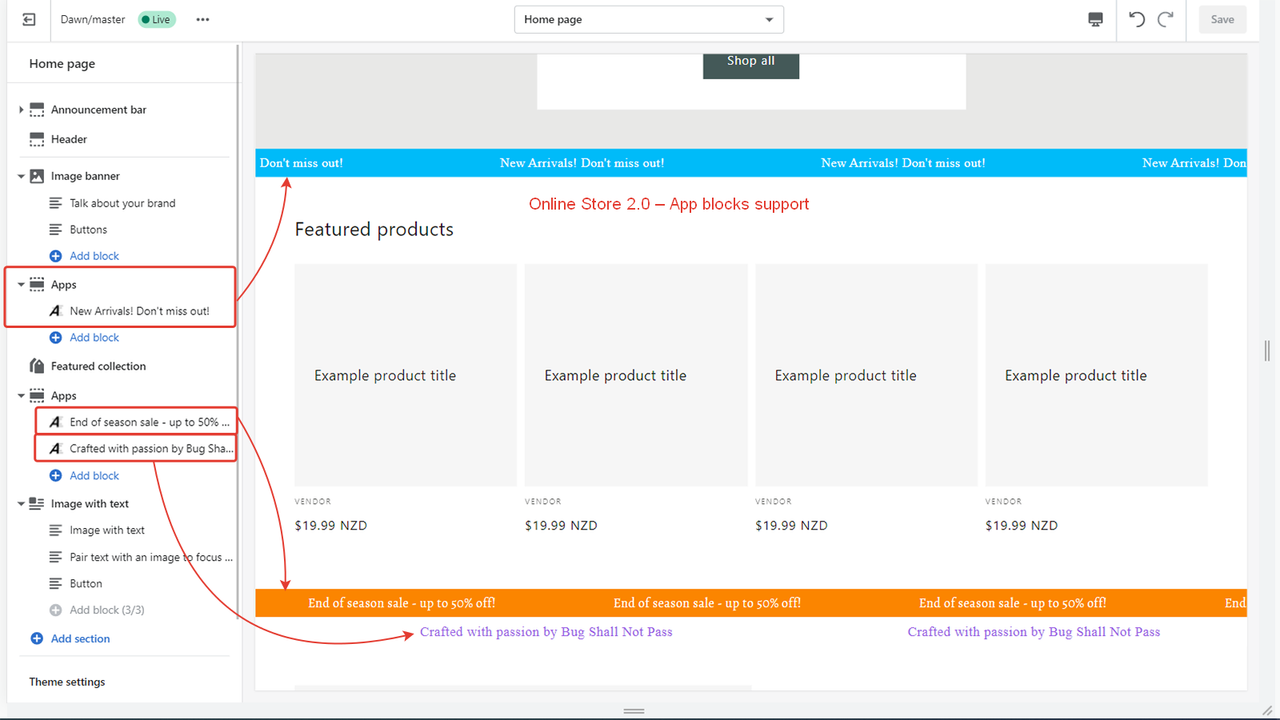Click the redo arrow icon
The image size is (1280, 720).
coord(1165,18)
